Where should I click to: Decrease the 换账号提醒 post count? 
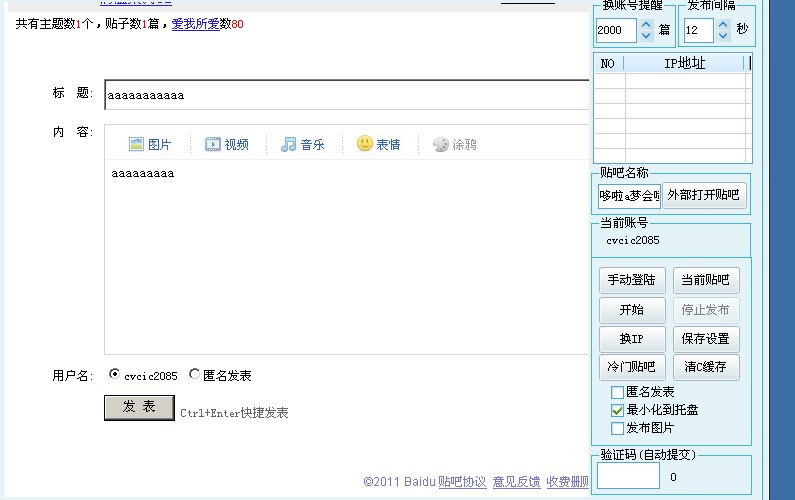coord(646,35)
